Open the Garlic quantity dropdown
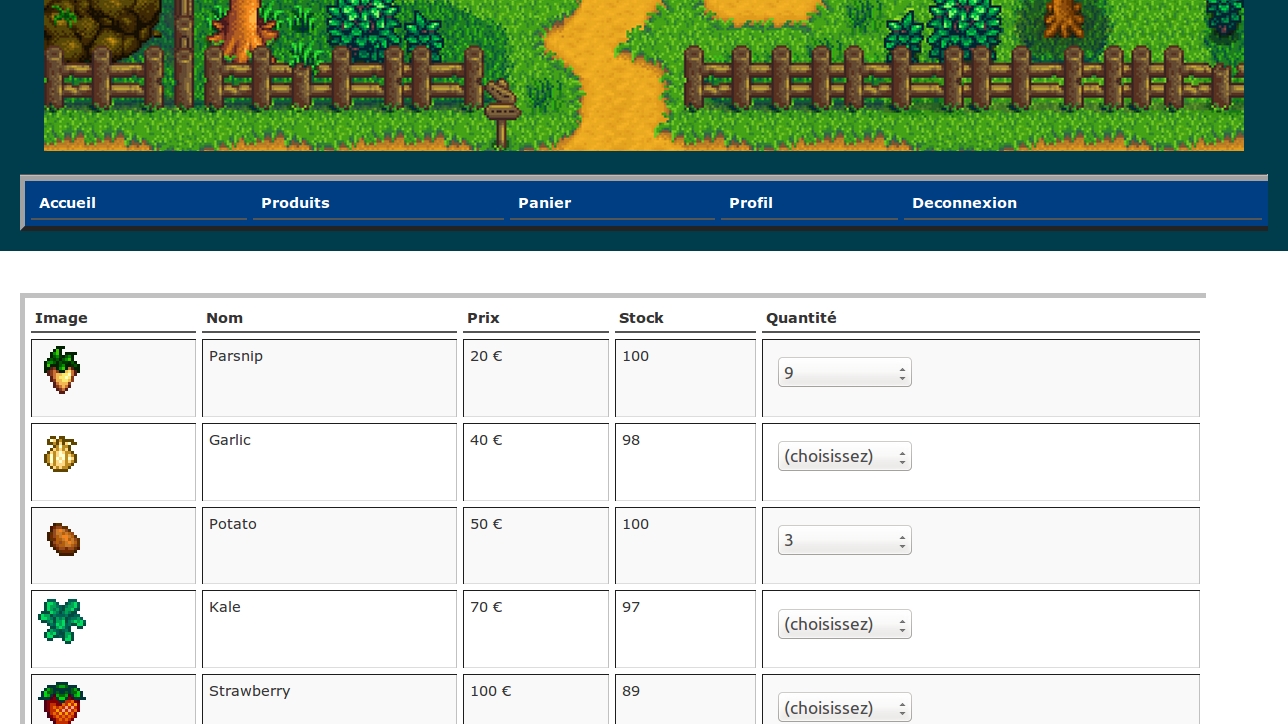The height and width of the screenshot is (724, 1288). click(845, 457)
